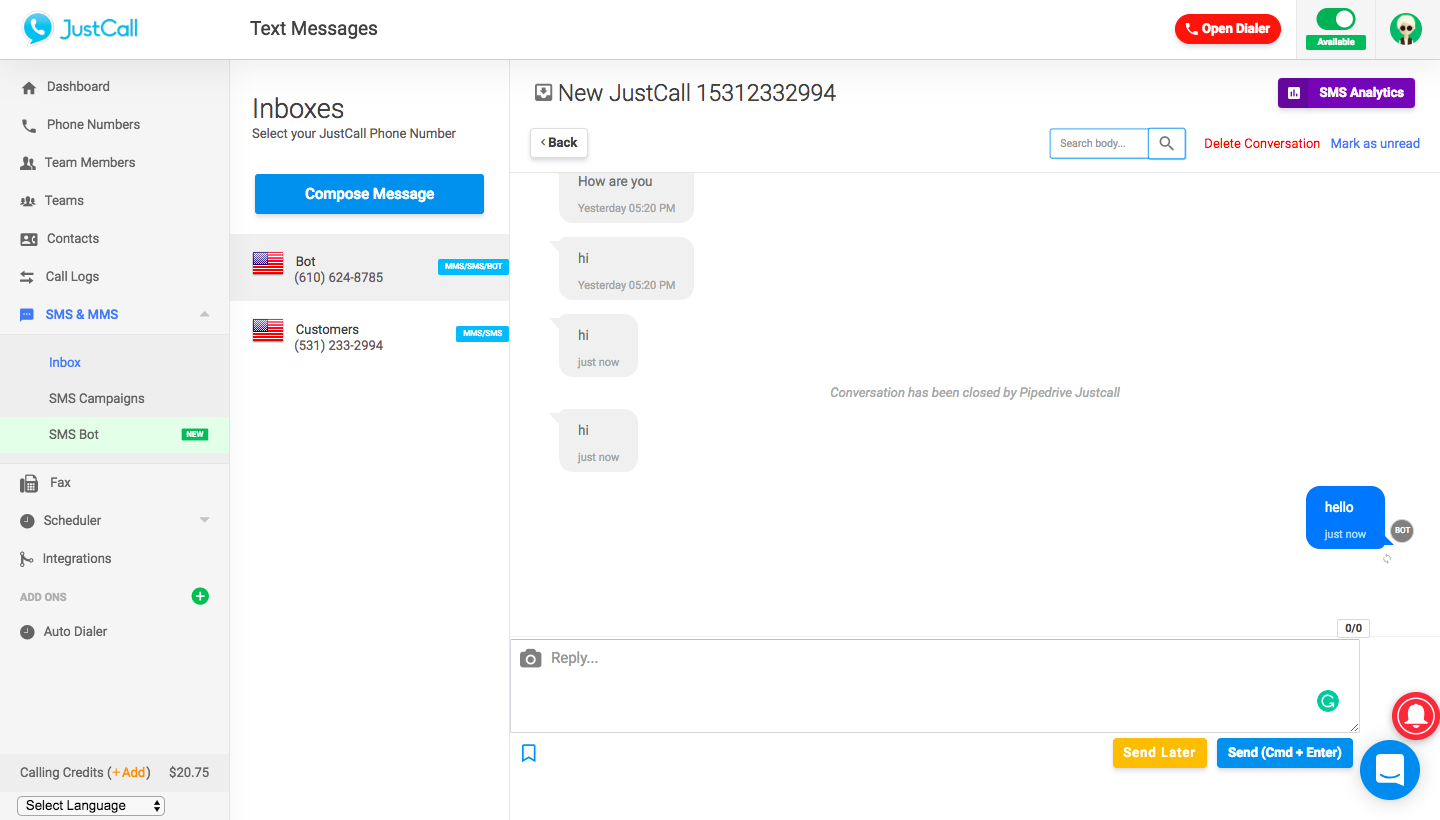Click the blue 'hello' sent message
Viewport: 1440px width, 820px height.
point(1345,518)
